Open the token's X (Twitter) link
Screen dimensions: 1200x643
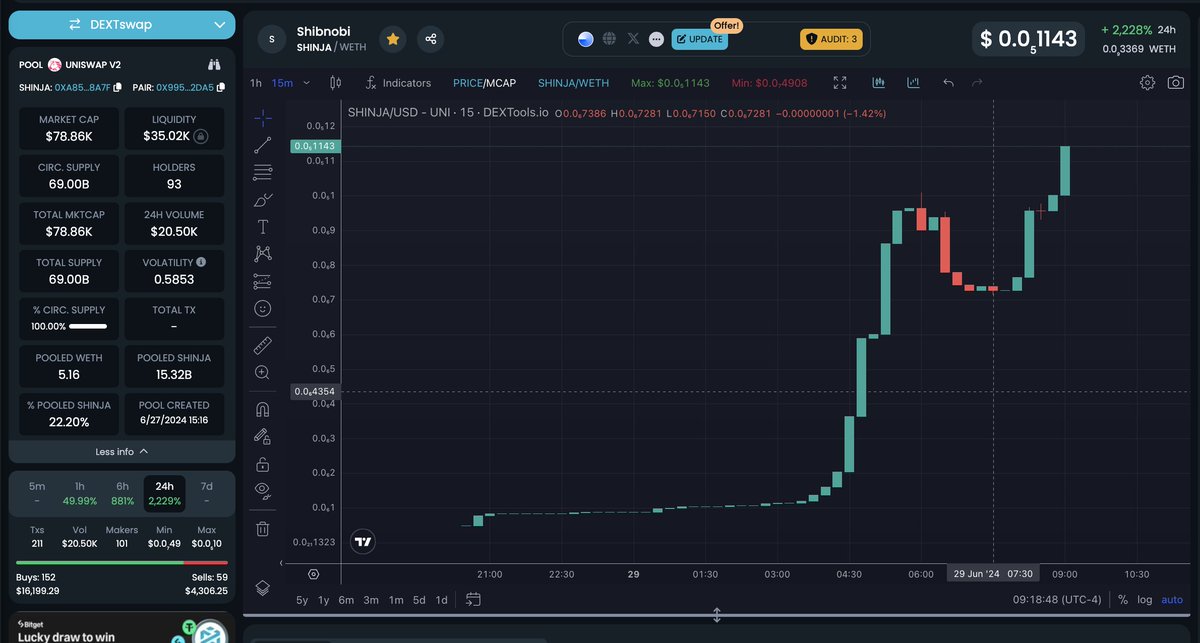(x=633, y=39)
